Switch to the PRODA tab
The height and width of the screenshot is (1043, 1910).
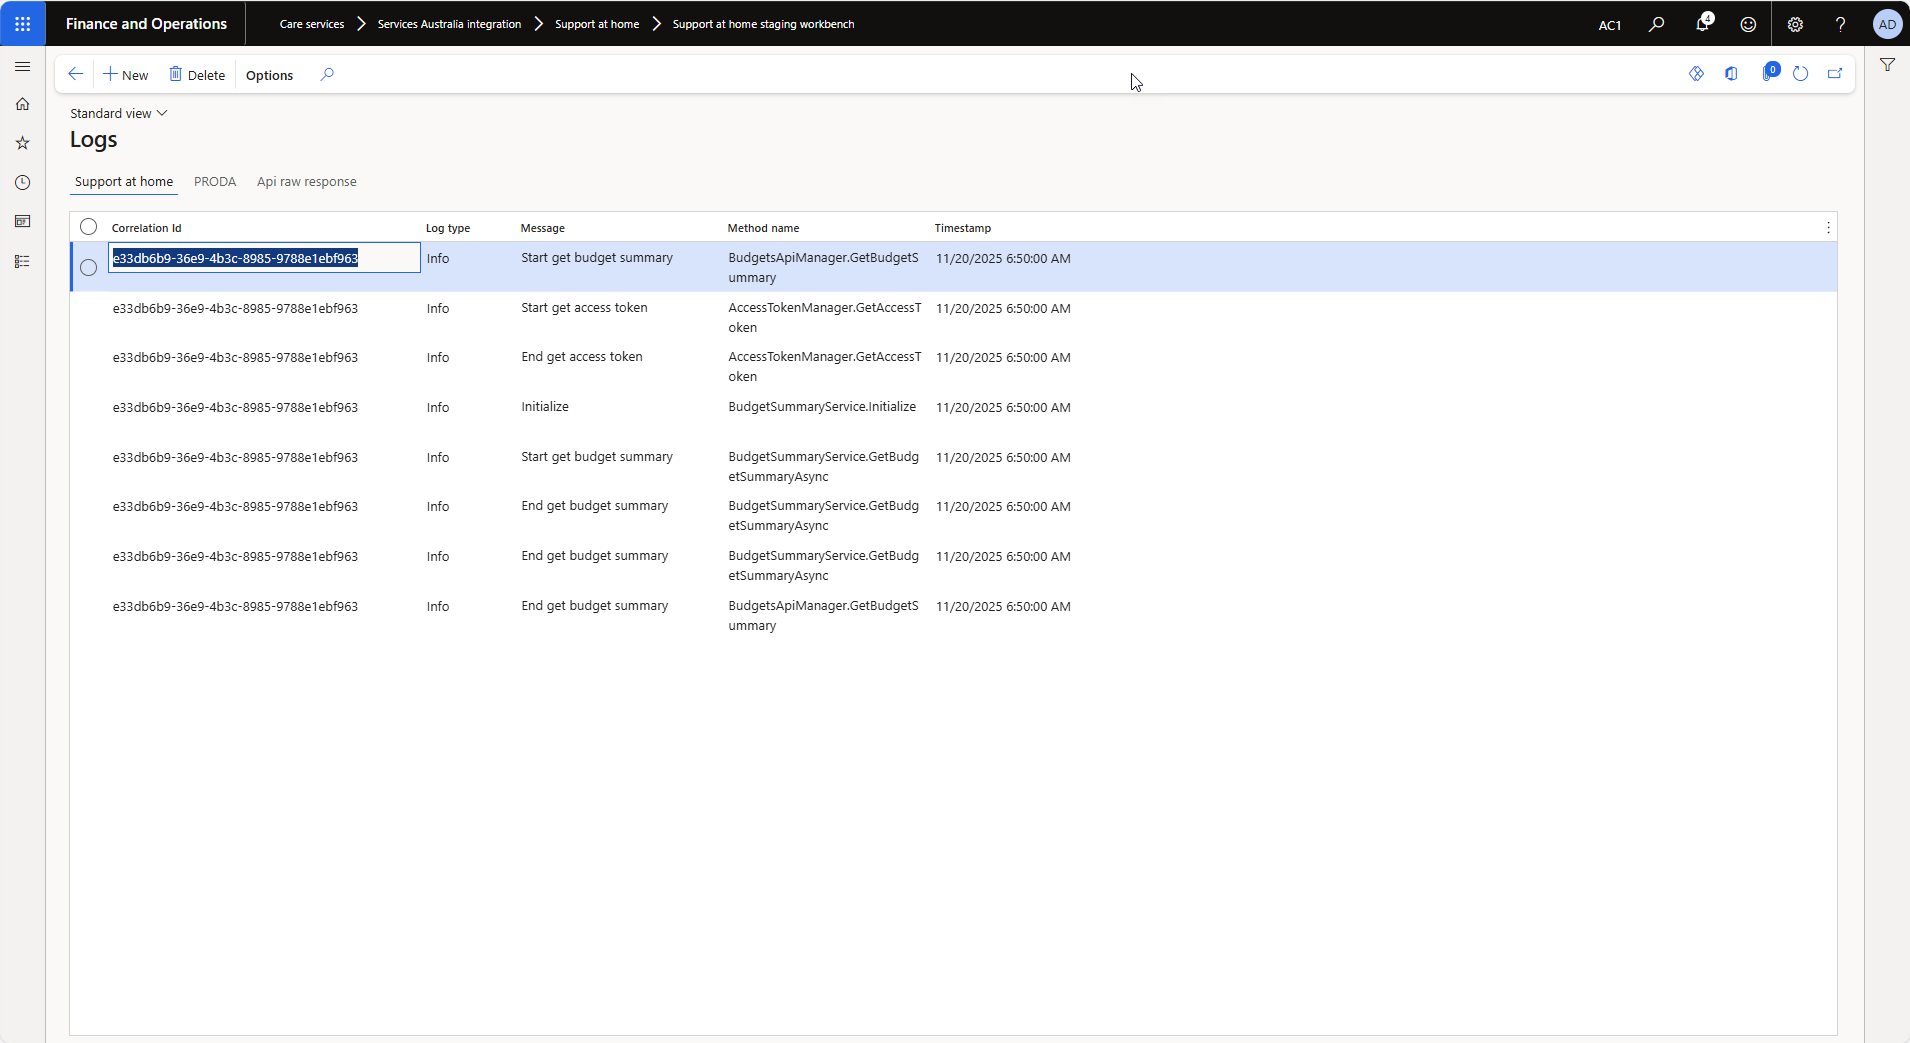coord(215,182)
